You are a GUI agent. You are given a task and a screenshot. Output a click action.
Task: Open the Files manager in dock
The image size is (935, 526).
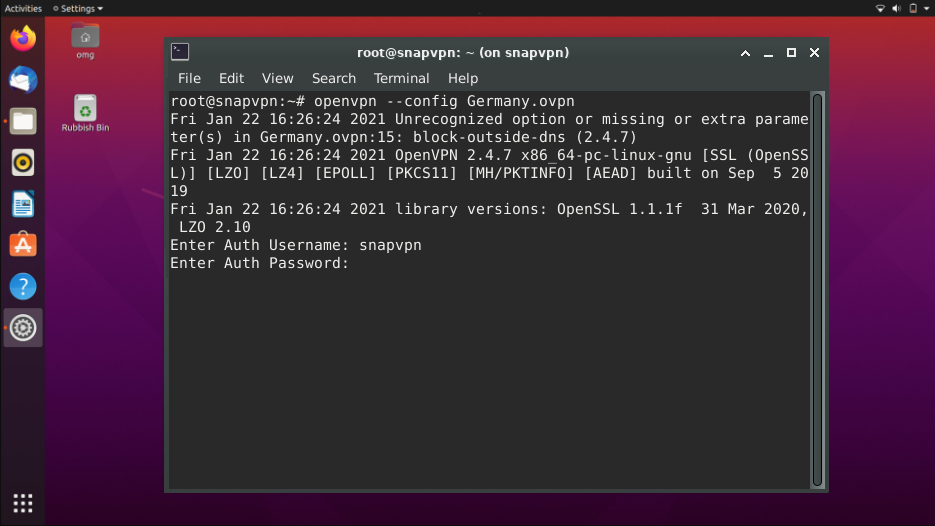23,121
